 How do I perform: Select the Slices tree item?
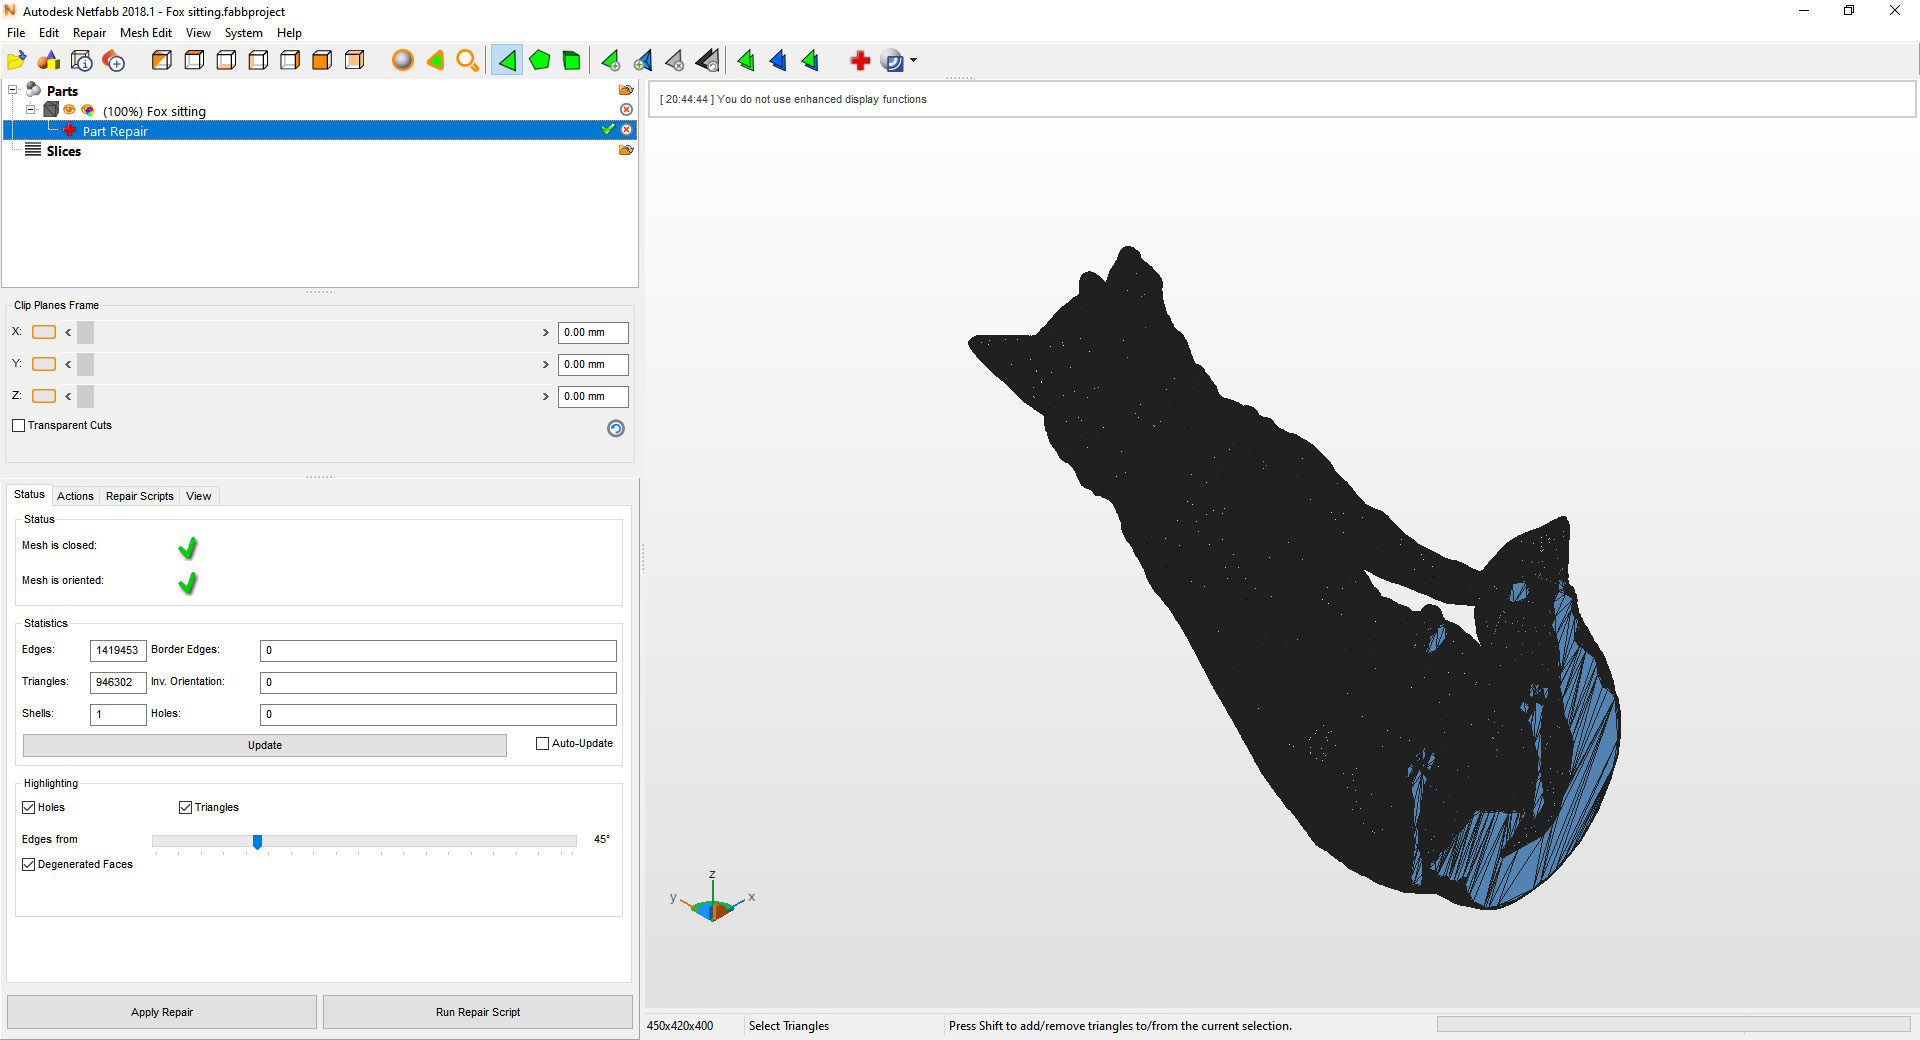click(64, 151)
